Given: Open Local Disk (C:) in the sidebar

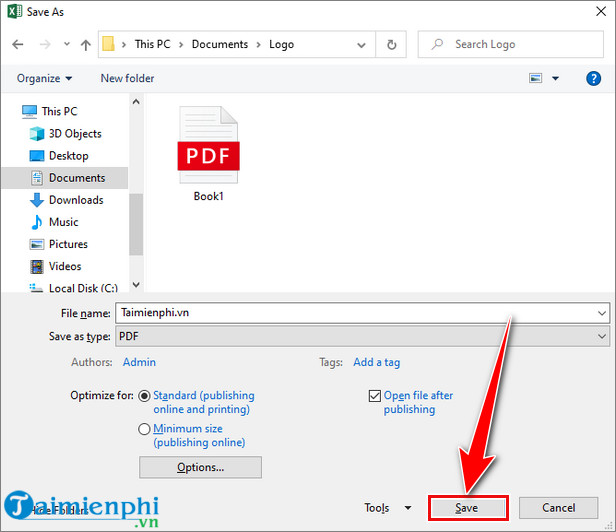Looking at the screenshot, I should 83,288.
